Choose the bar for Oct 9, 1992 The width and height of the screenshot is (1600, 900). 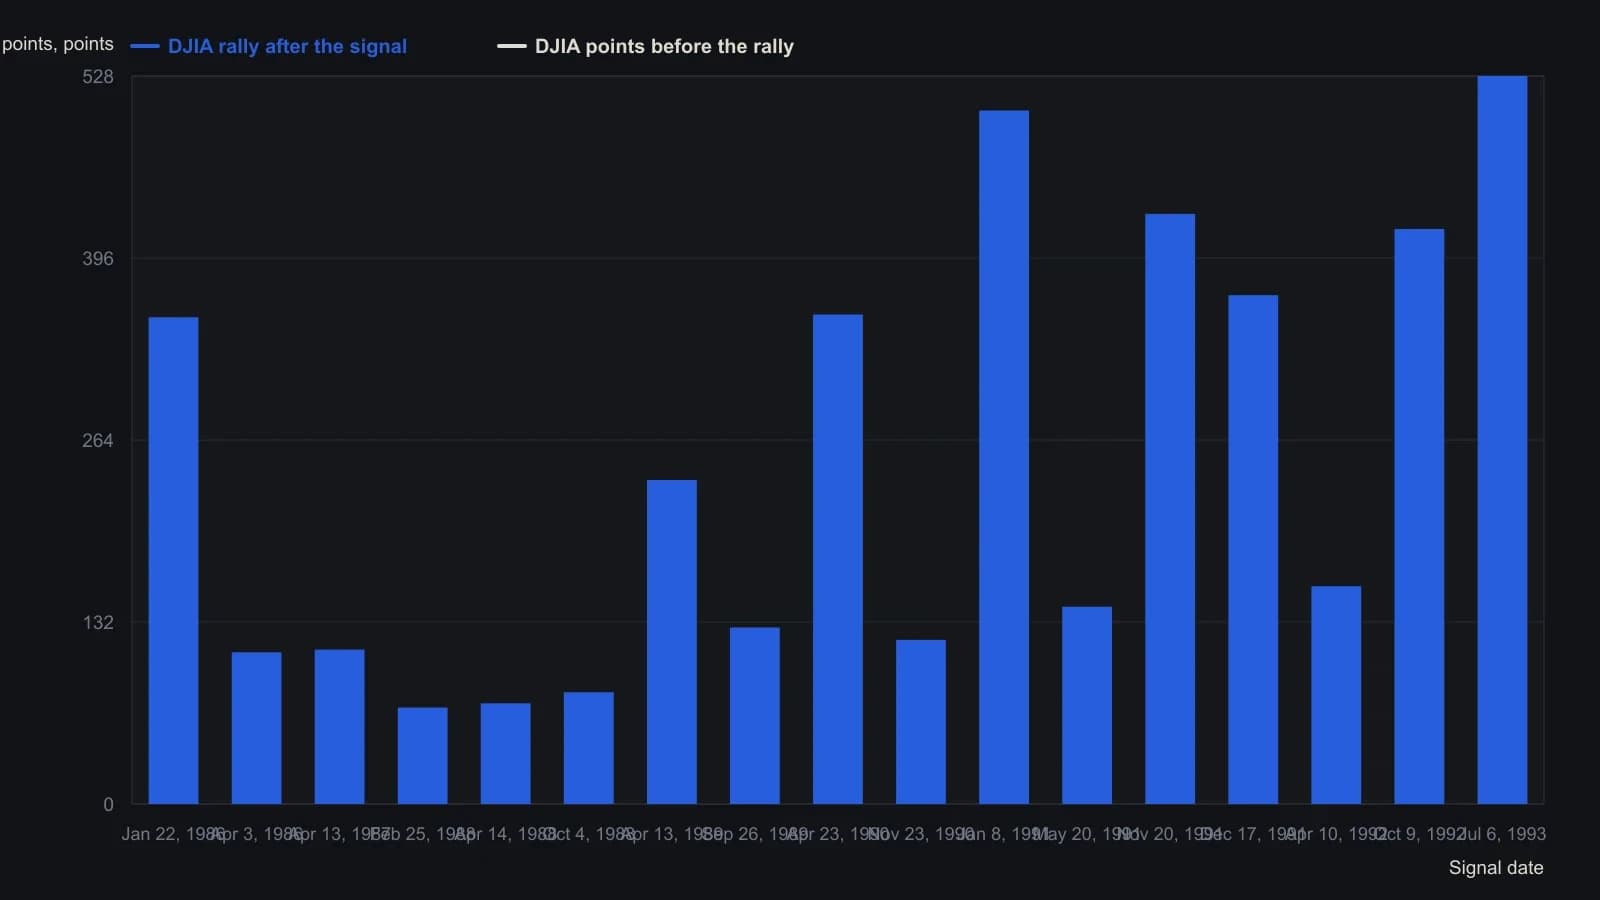(1418, 516)
